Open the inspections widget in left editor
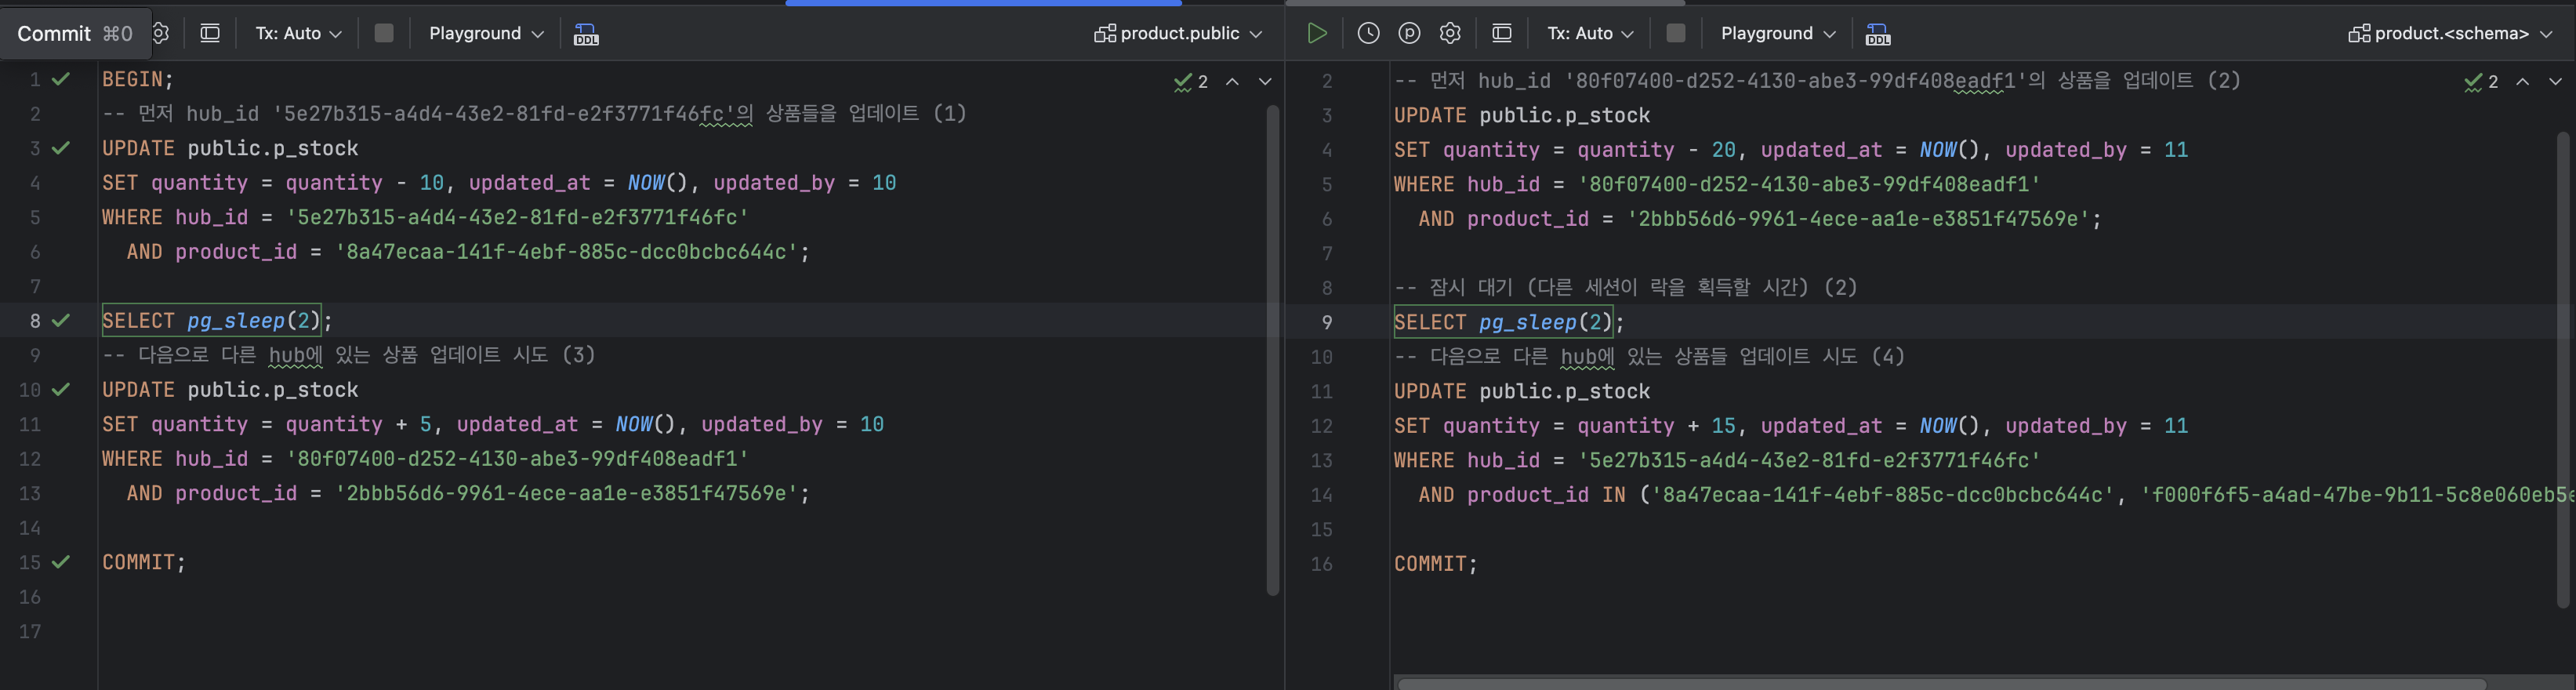 tap(1191, 82)
